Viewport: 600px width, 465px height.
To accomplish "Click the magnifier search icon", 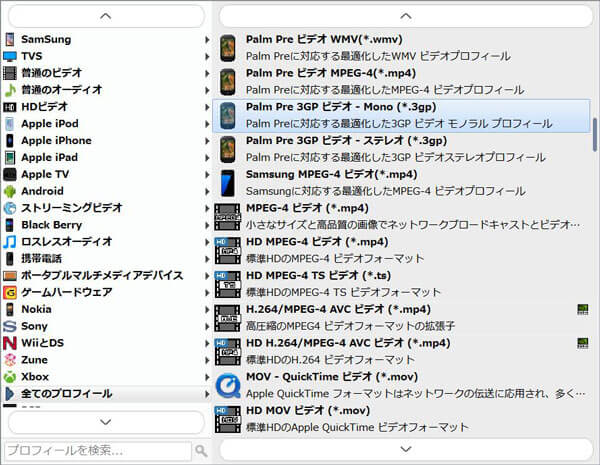I will (x=201, y=450).
